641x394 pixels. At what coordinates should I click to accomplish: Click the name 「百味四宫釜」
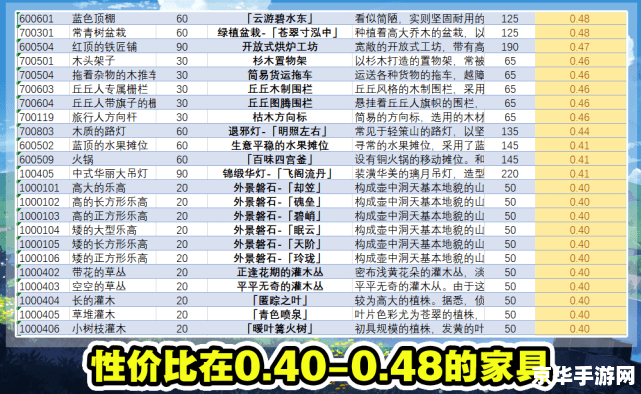point(280,160)
